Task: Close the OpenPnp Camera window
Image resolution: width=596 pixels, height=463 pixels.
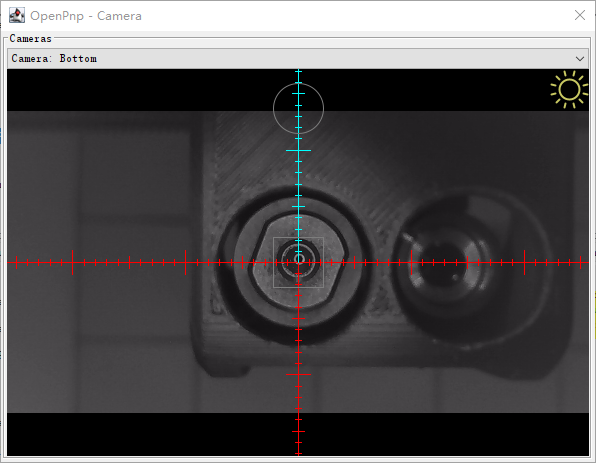Action: (x=580, y=15)
